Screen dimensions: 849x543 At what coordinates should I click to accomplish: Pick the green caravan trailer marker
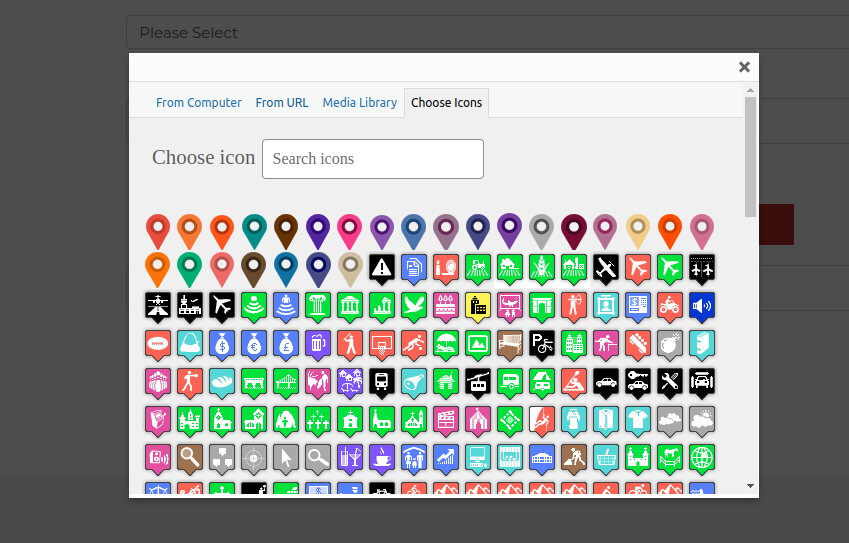pyautogui.click(x=510, y=382)
